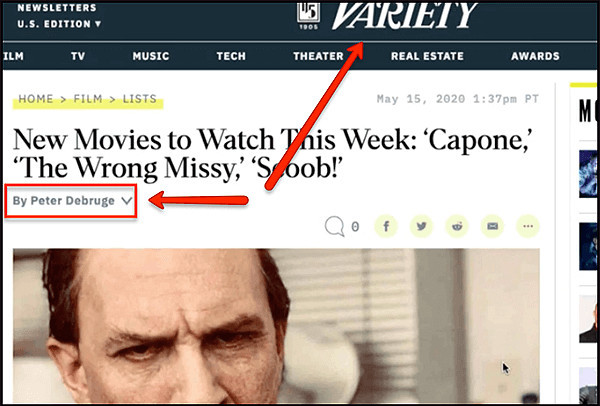Share article by email icon
The height and width of the screenshot is (406, 600).
point(492,227)
